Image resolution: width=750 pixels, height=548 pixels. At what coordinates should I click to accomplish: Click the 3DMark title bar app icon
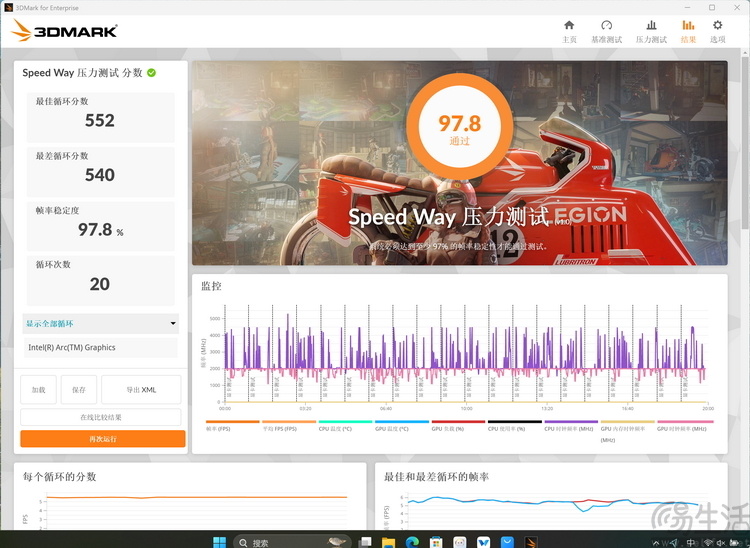tap(8, 8)
